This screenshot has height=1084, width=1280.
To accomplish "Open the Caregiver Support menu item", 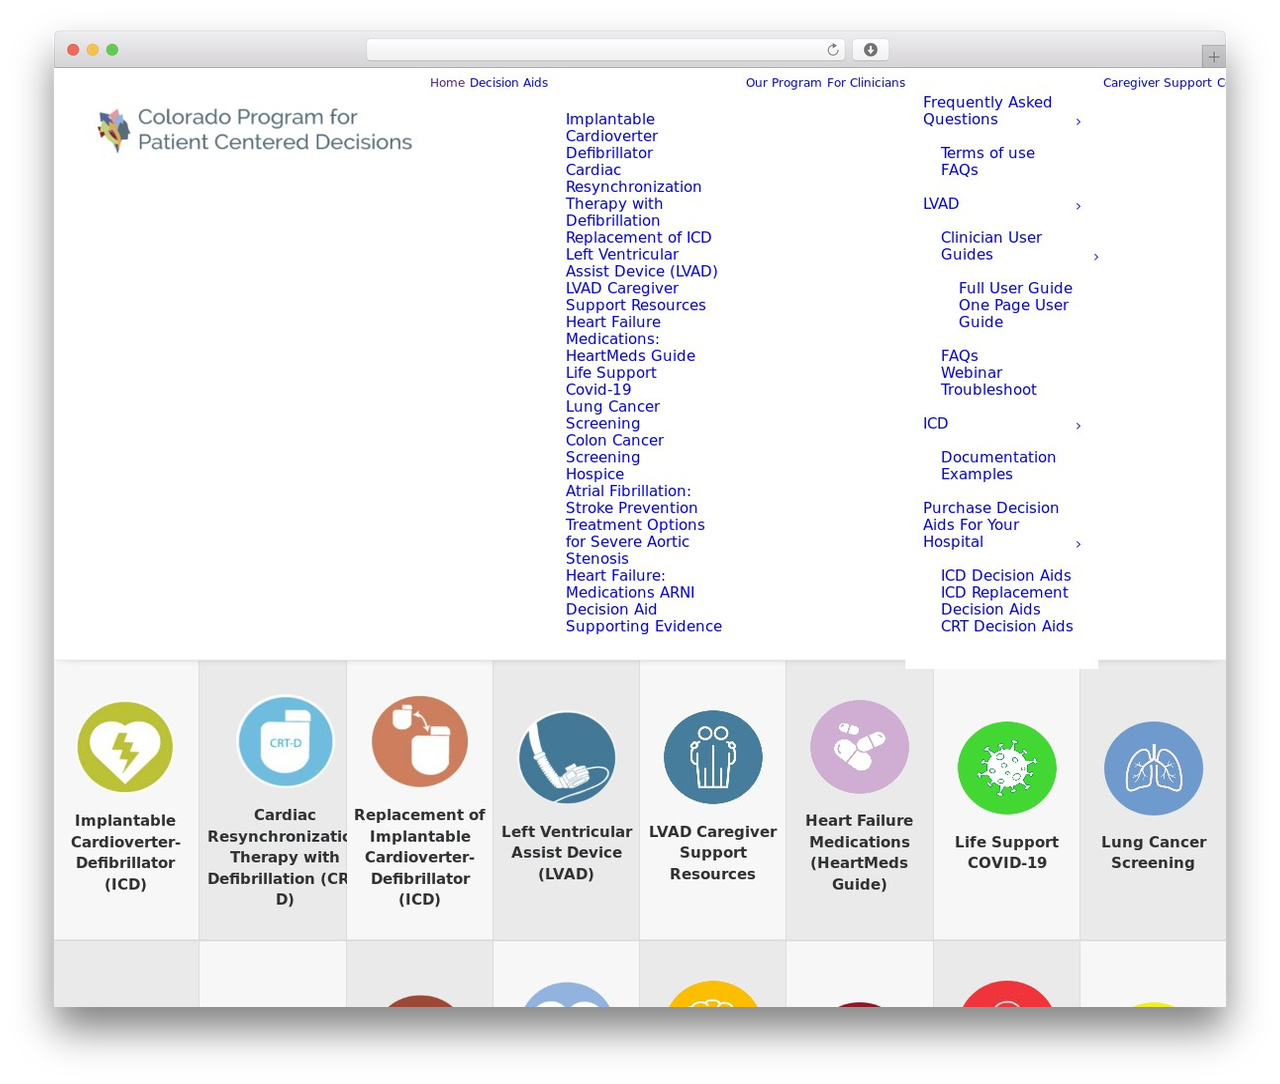I will (1157, 83).
